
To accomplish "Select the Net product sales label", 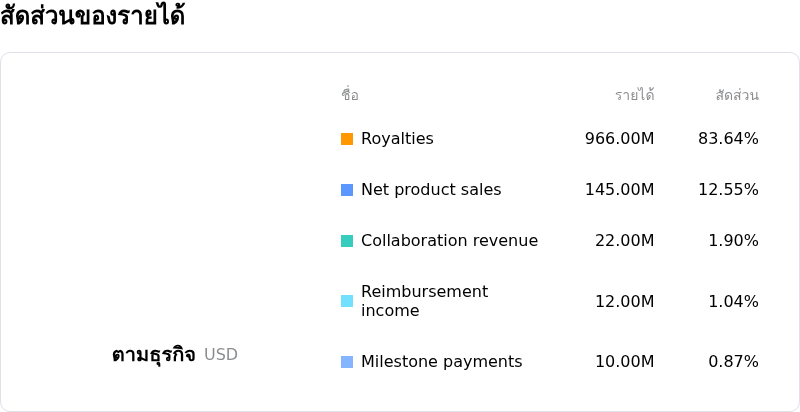I will click(431, 190).
